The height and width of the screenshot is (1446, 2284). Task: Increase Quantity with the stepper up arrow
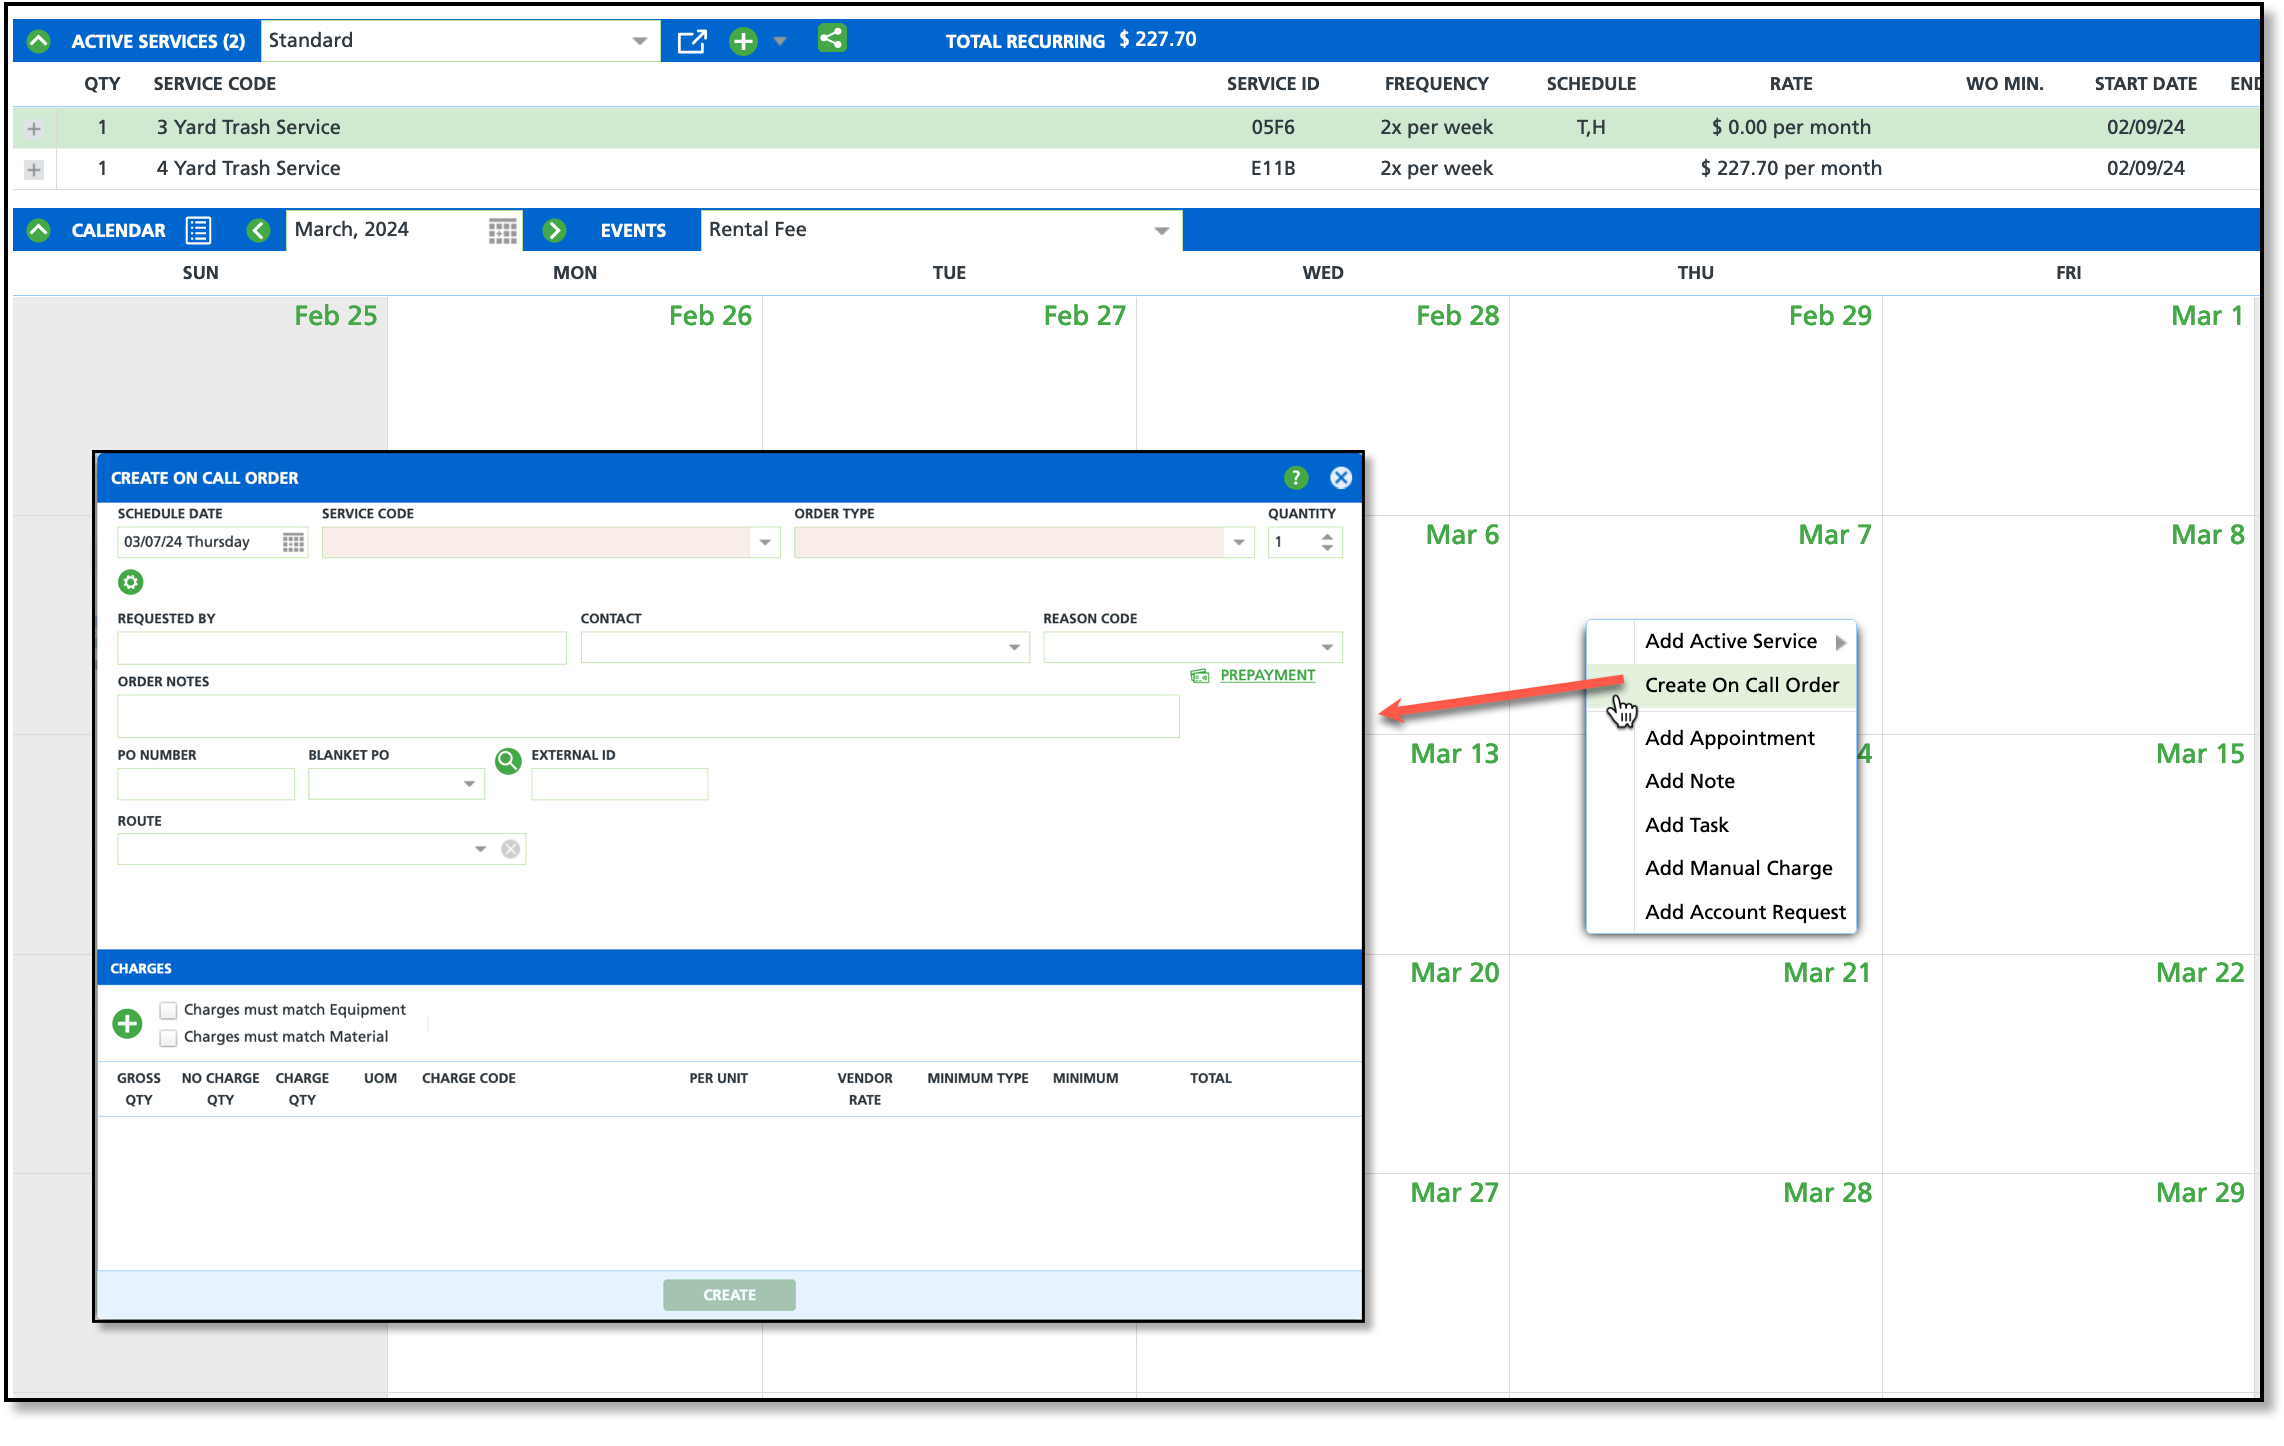(x=1326, y=536)
